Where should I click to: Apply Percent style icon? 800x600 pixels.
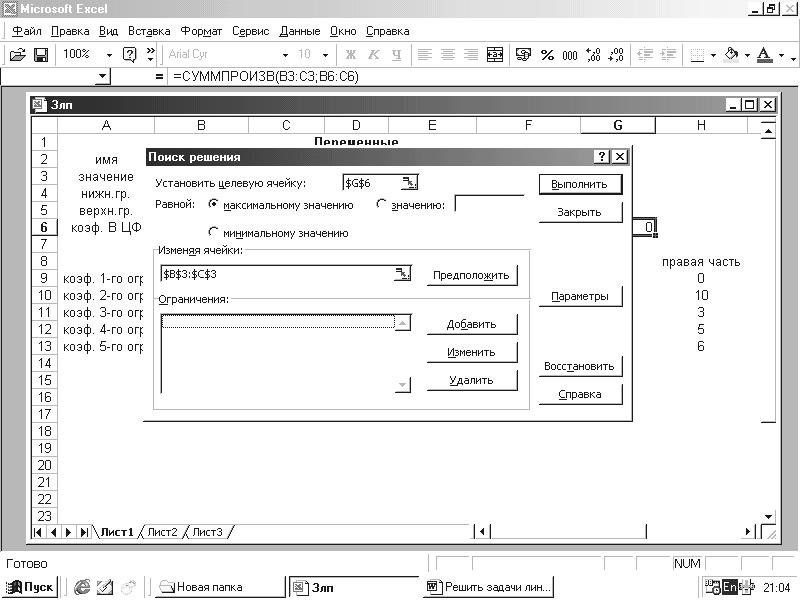click(x=547, y=55)
